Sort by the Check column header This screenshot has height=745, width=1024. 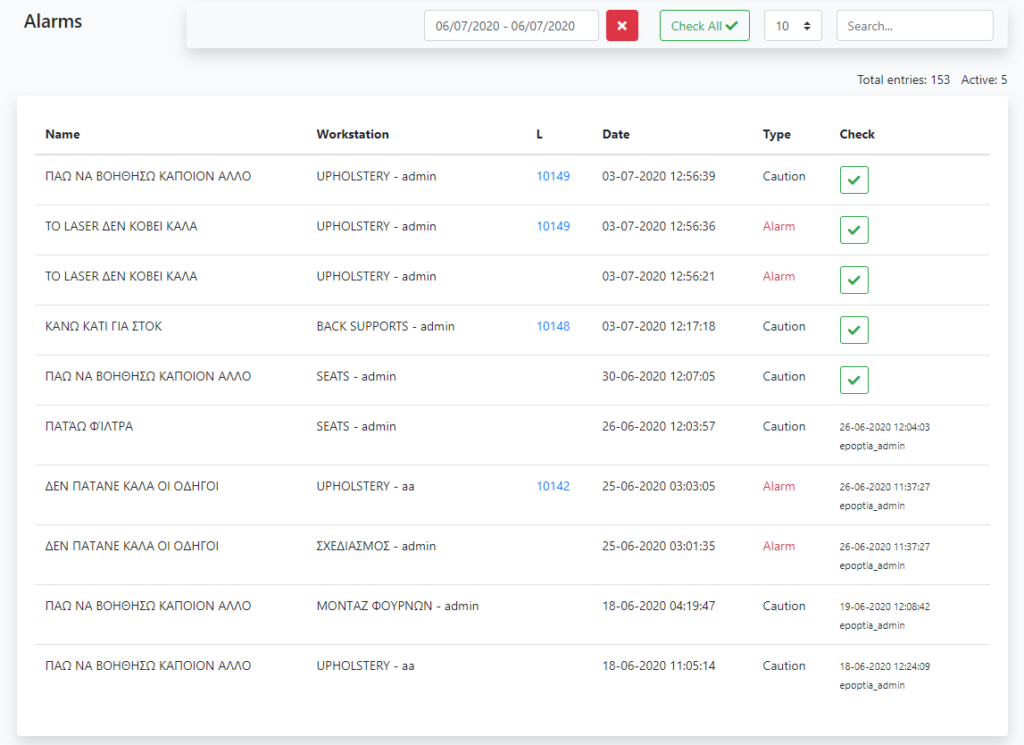coord(857,134)
